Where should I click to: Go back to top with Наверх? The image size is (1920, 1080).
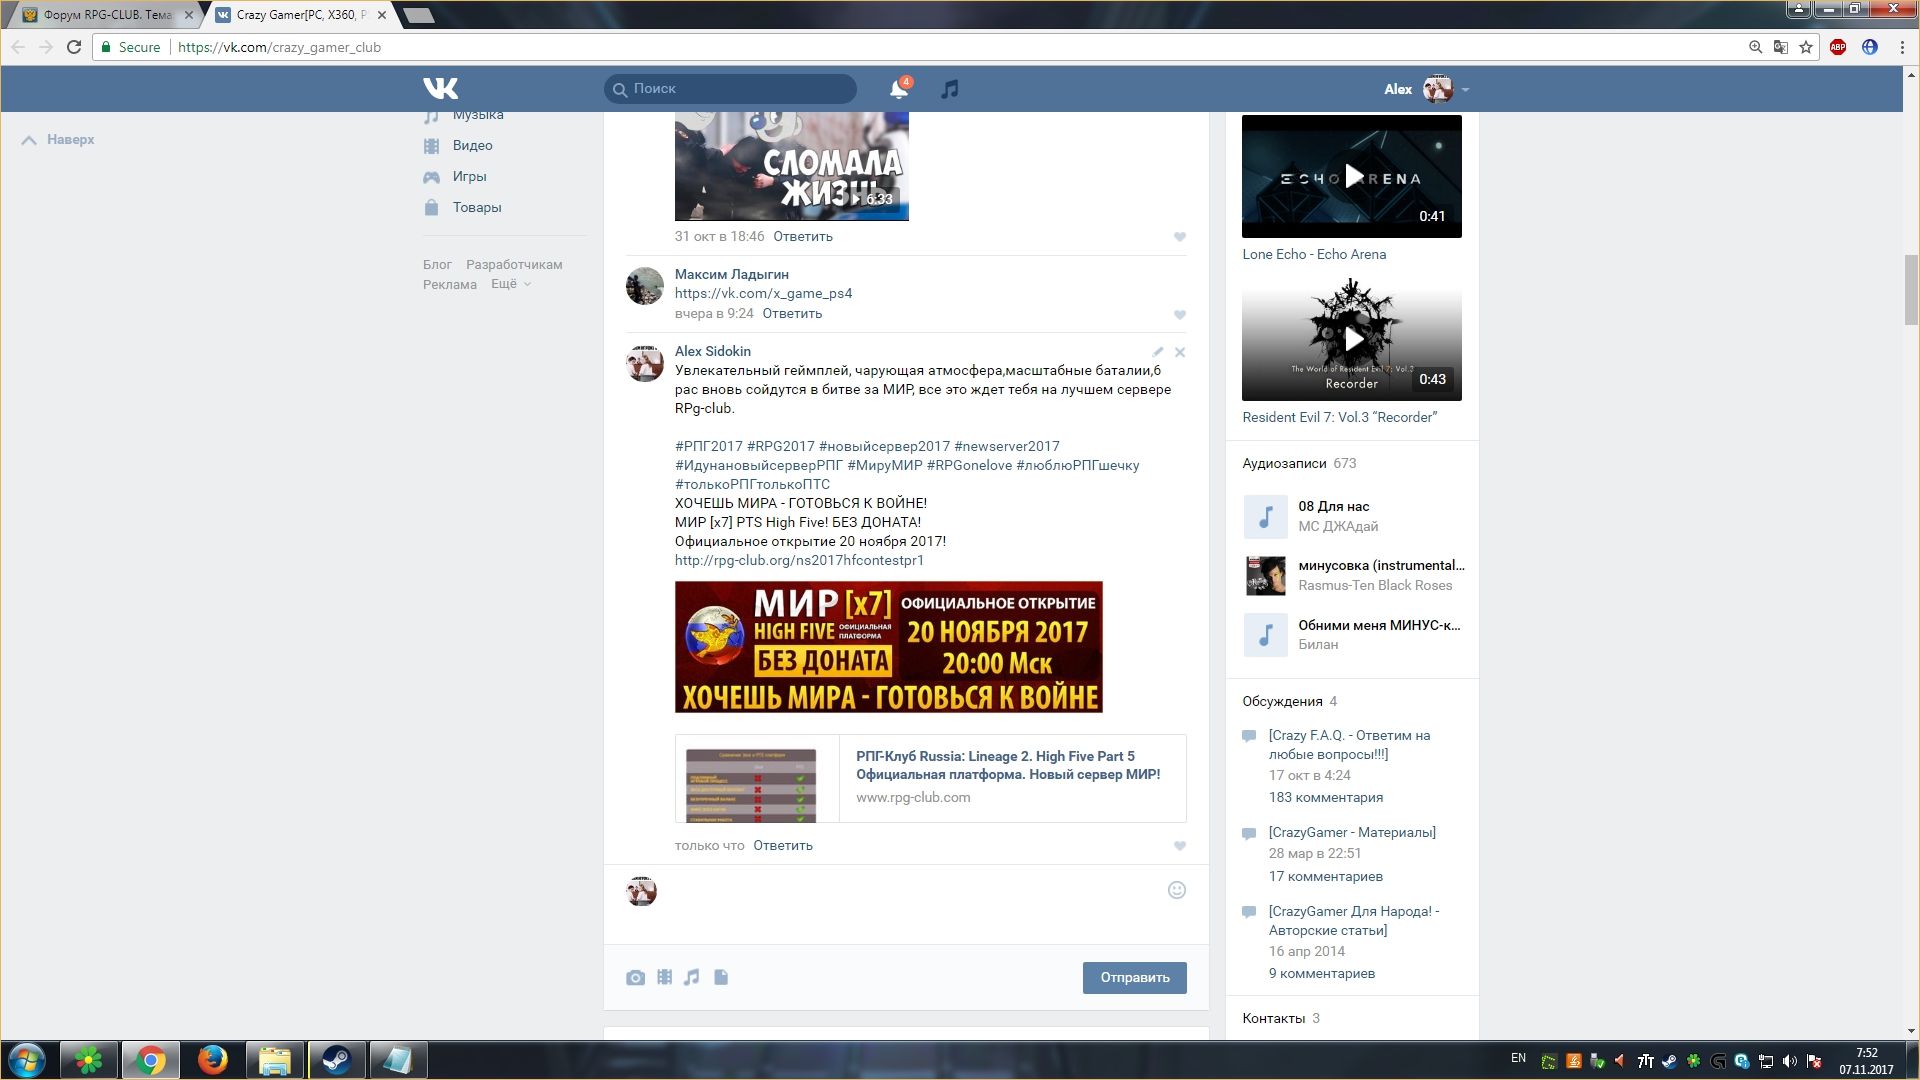pyautogui.click(x=59, y=140)
